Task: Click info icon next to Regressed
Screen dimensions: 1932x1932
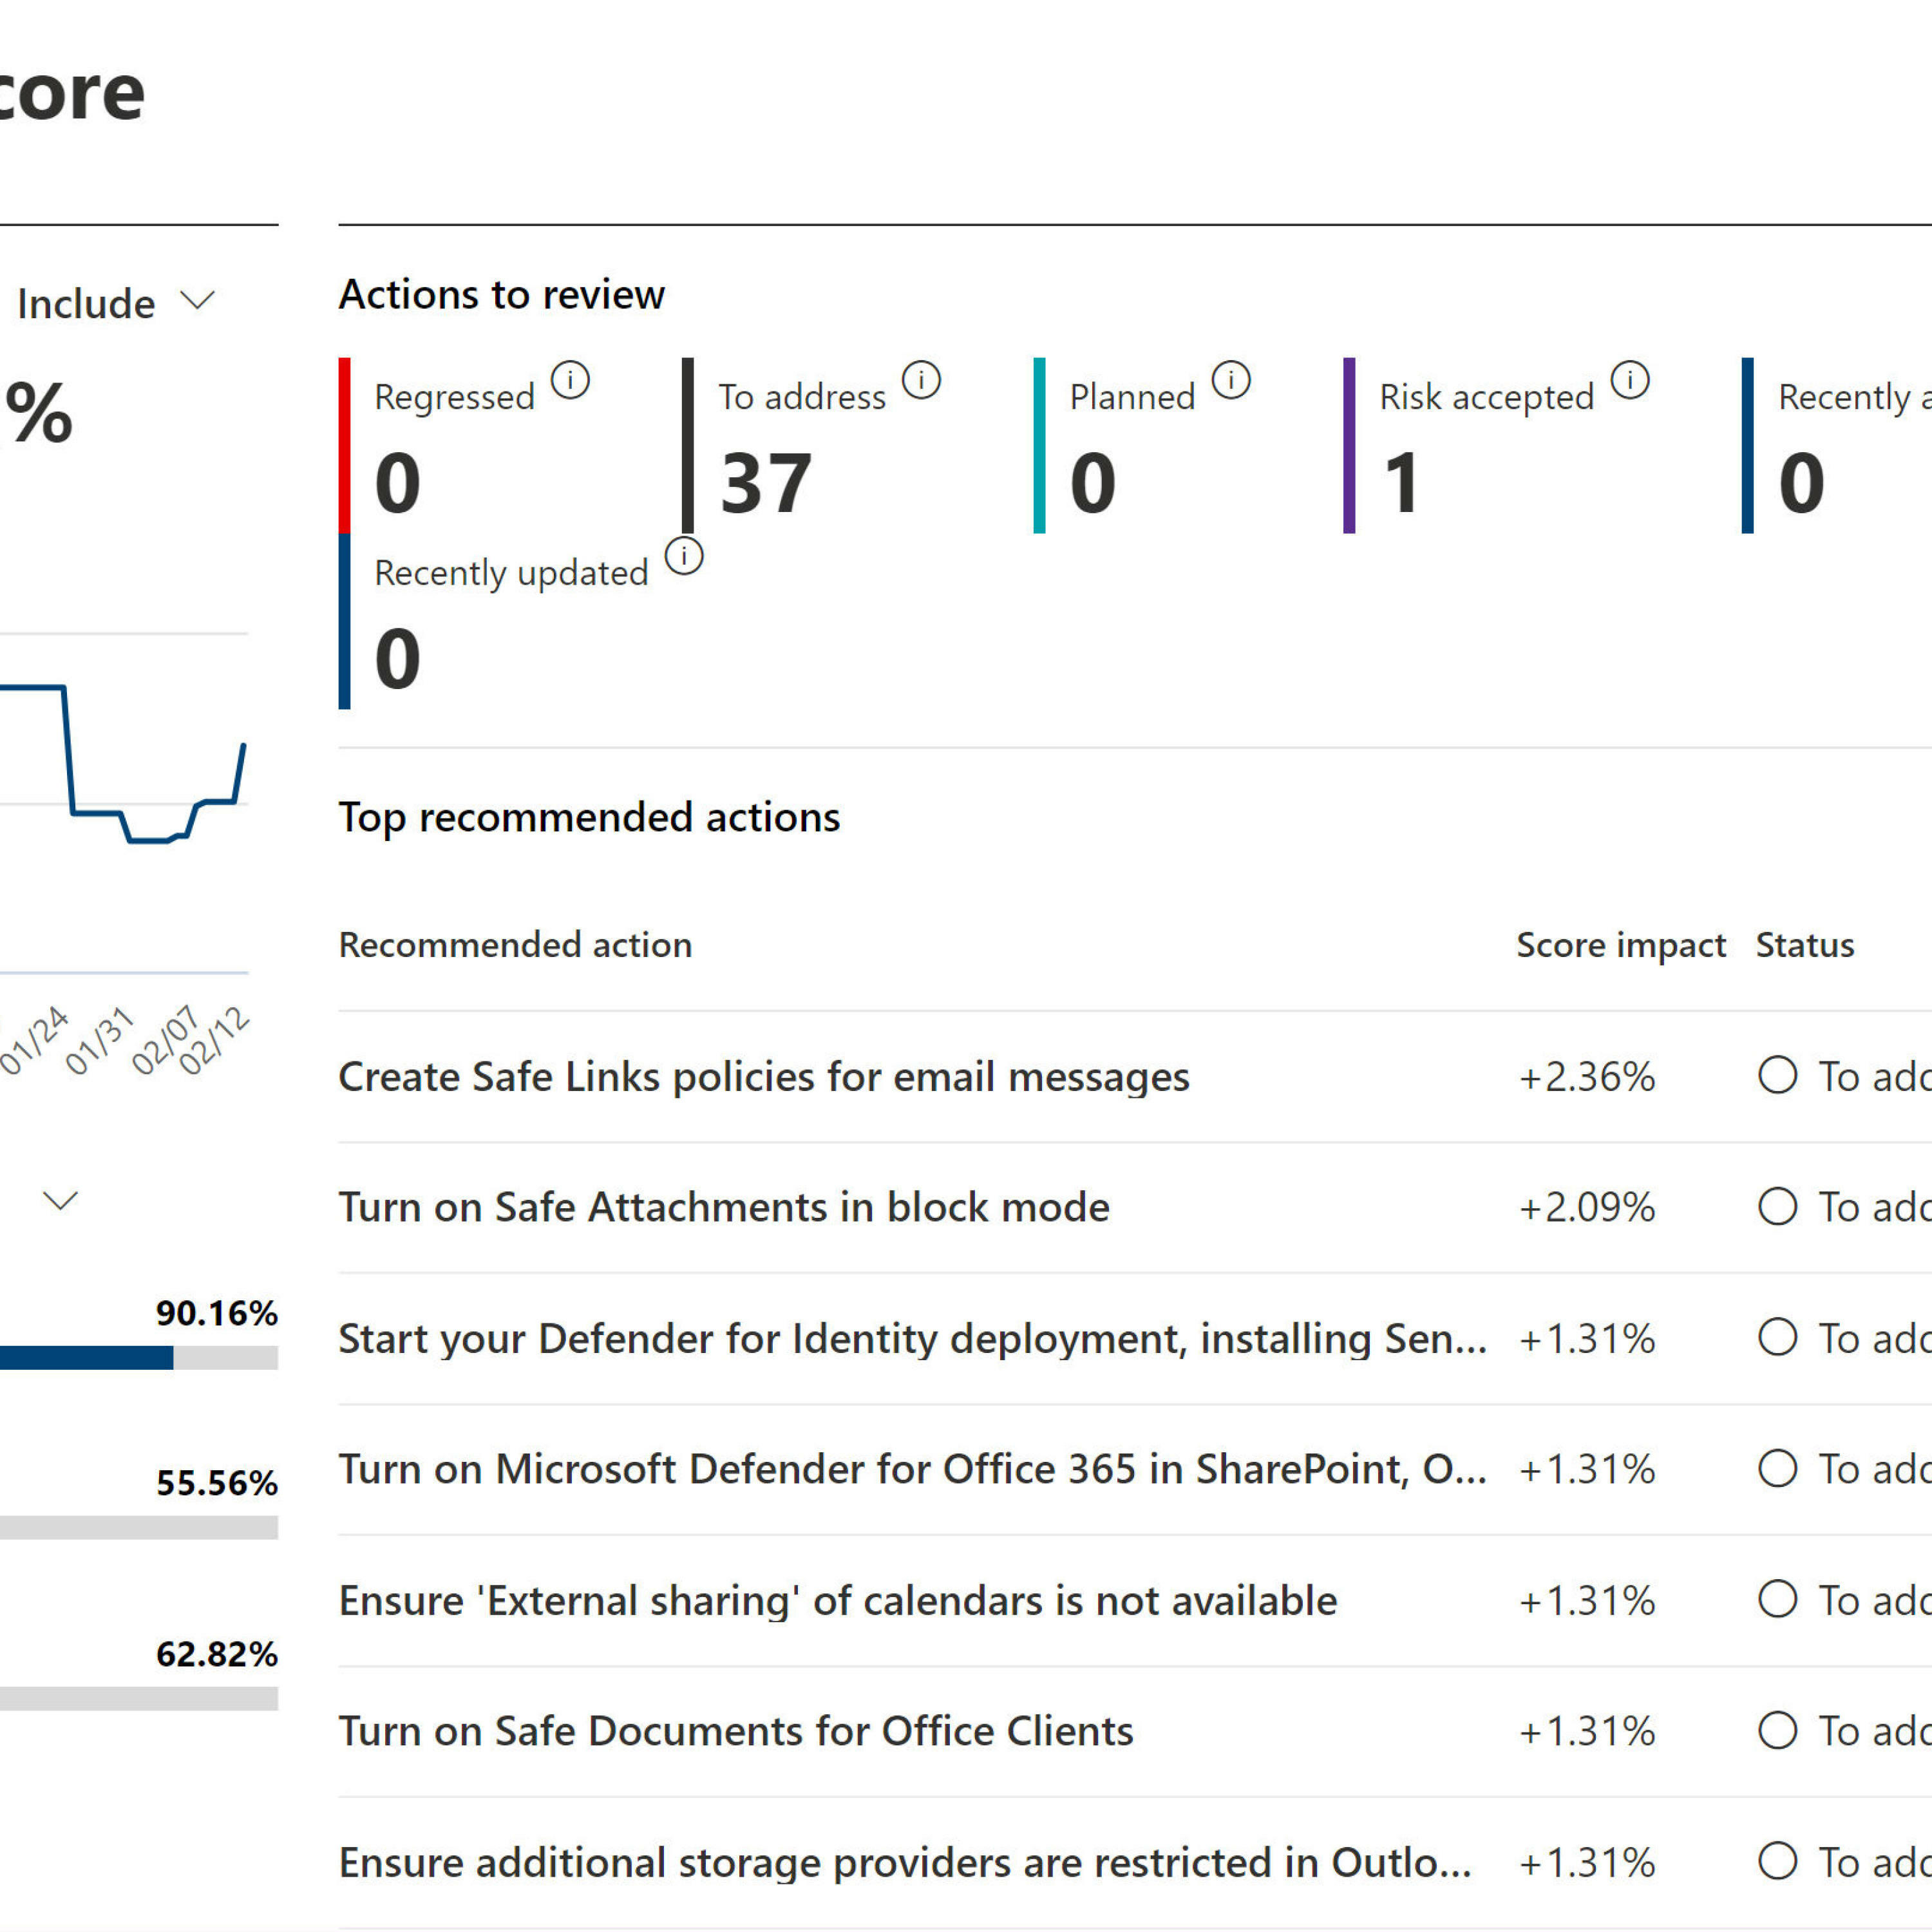Action: 570,380
